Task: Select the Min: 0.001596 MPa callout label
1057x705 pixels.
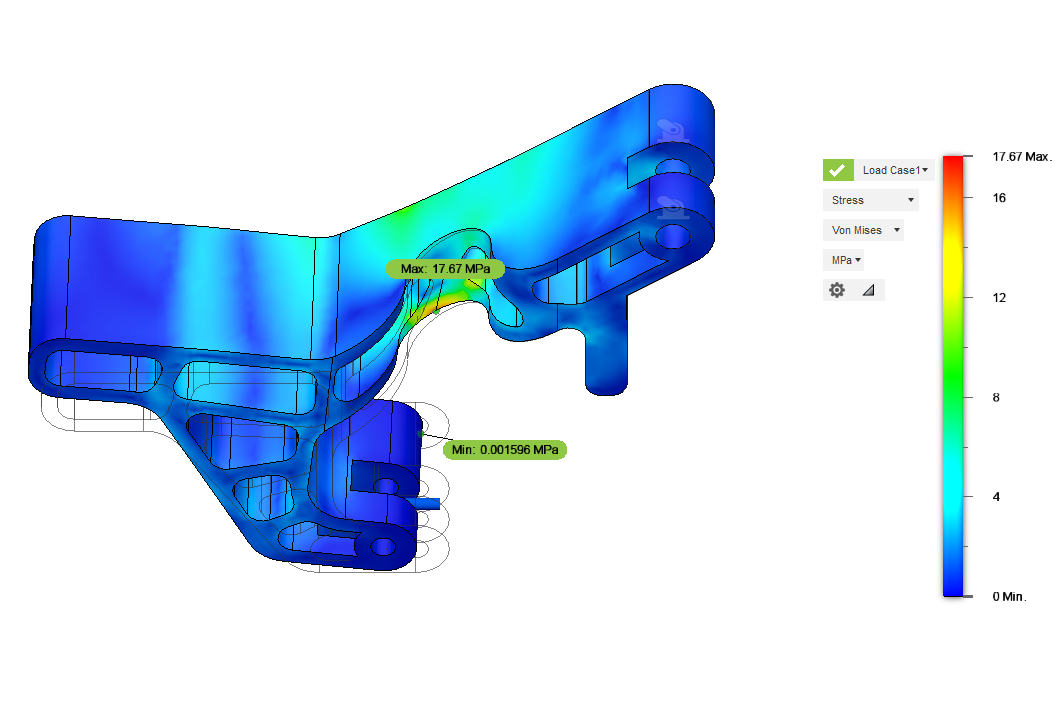Action: [x=505, y=450]
